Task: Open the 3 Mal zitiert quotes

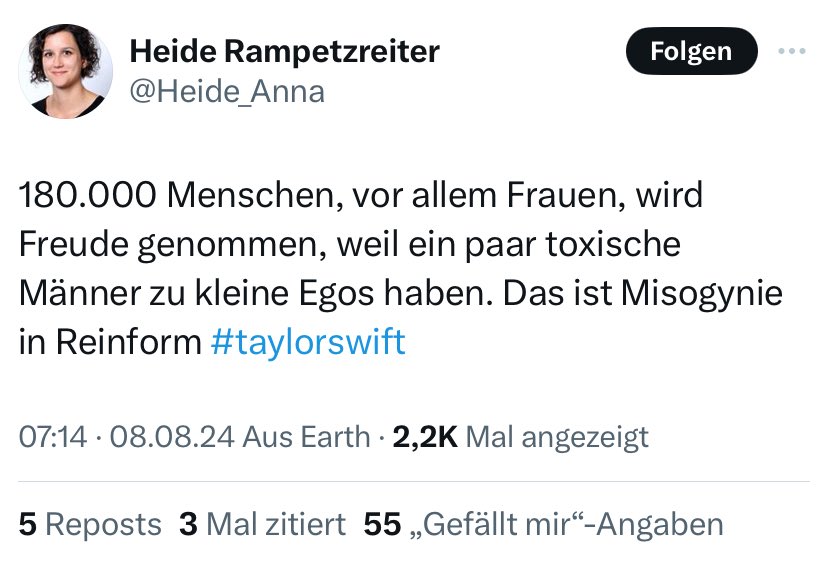Action: click(262, 524)
